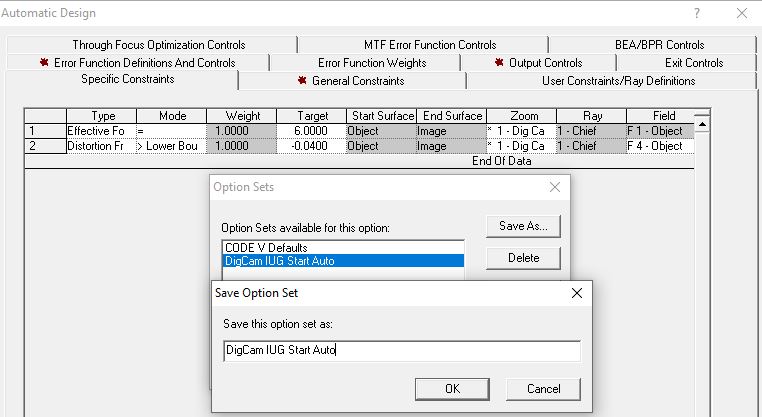
Task: Open the Exit Controls tab
Action: click(693, 62)
